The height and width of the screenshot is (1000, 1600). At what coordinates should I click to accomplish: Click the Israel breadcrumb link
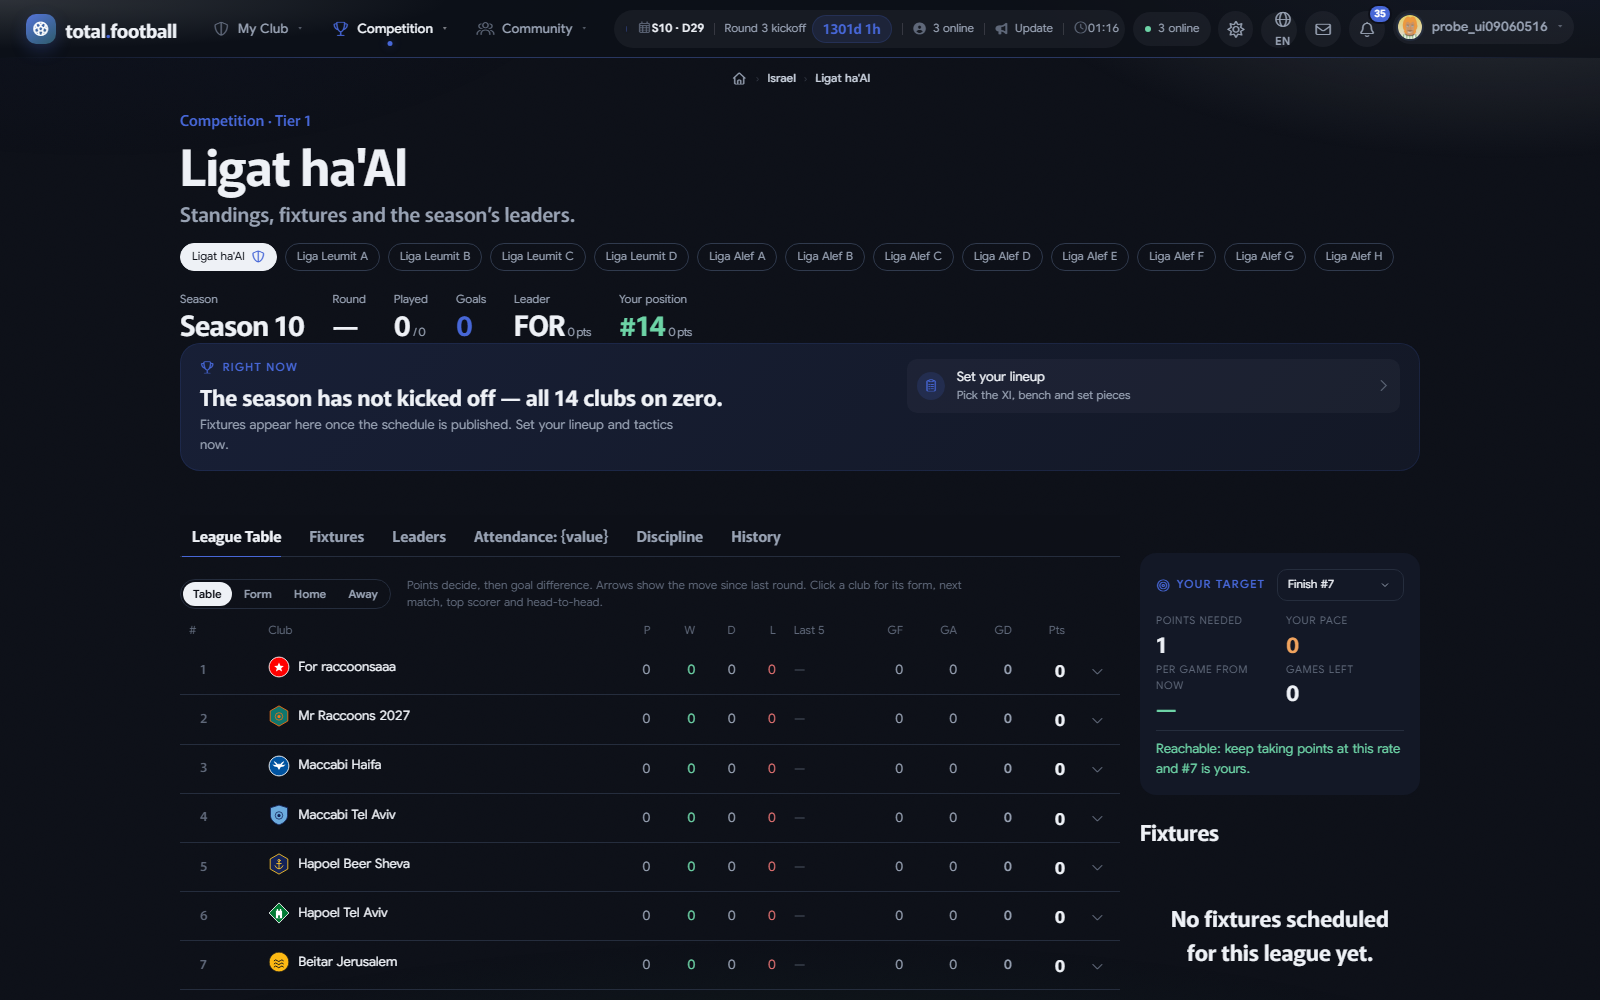781,79
